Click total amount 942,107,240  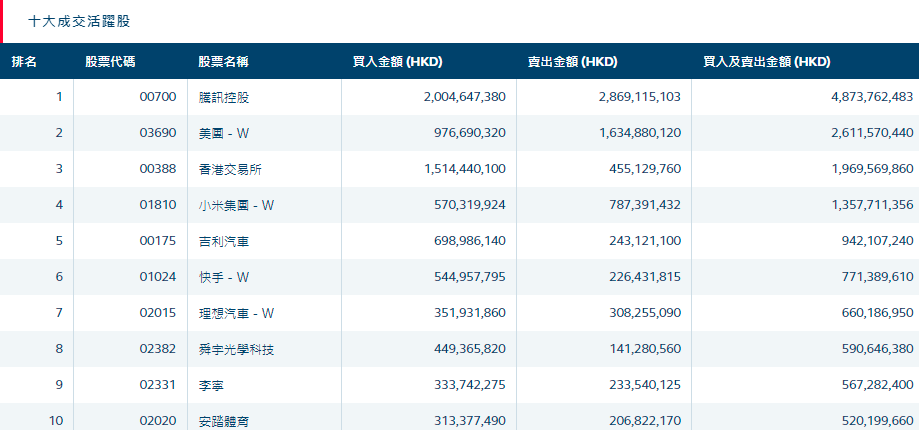[877, 241]
